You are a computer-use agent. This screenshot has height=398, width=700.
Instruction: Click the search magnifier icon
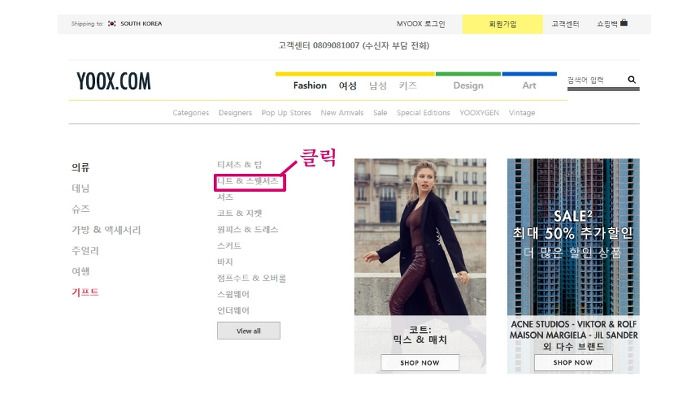tap(631, 79)
